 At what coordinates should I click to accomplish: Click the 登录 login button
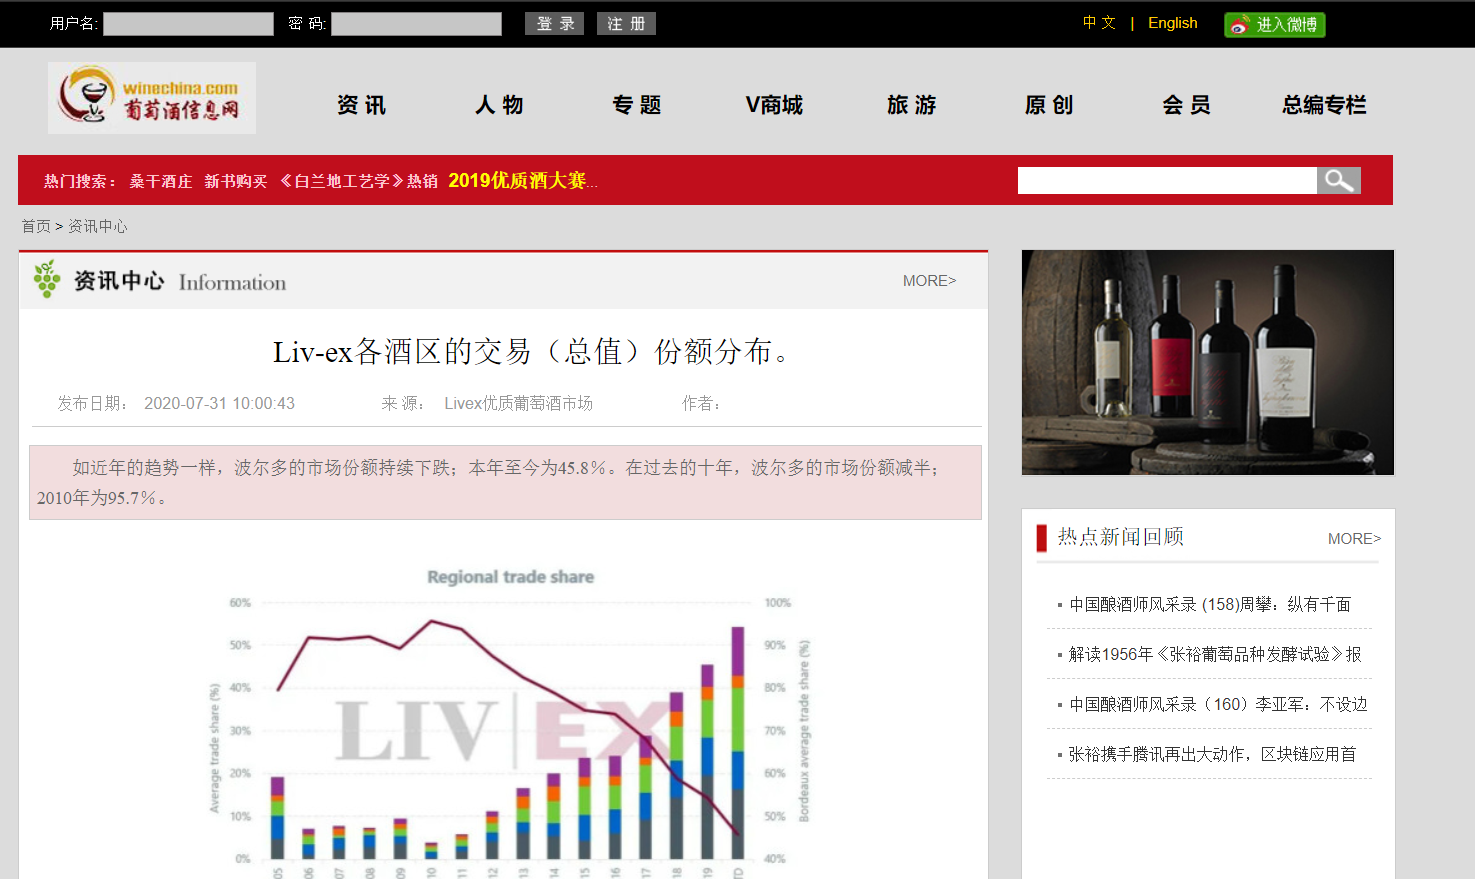(554, 24)
